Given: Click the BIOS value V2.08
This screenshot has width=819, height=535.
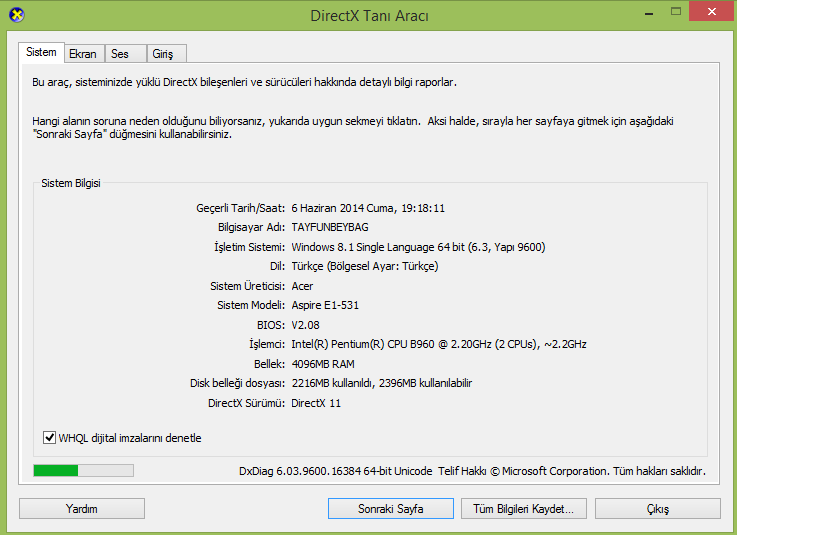Looking at the screenshot, I should (306, 325).
